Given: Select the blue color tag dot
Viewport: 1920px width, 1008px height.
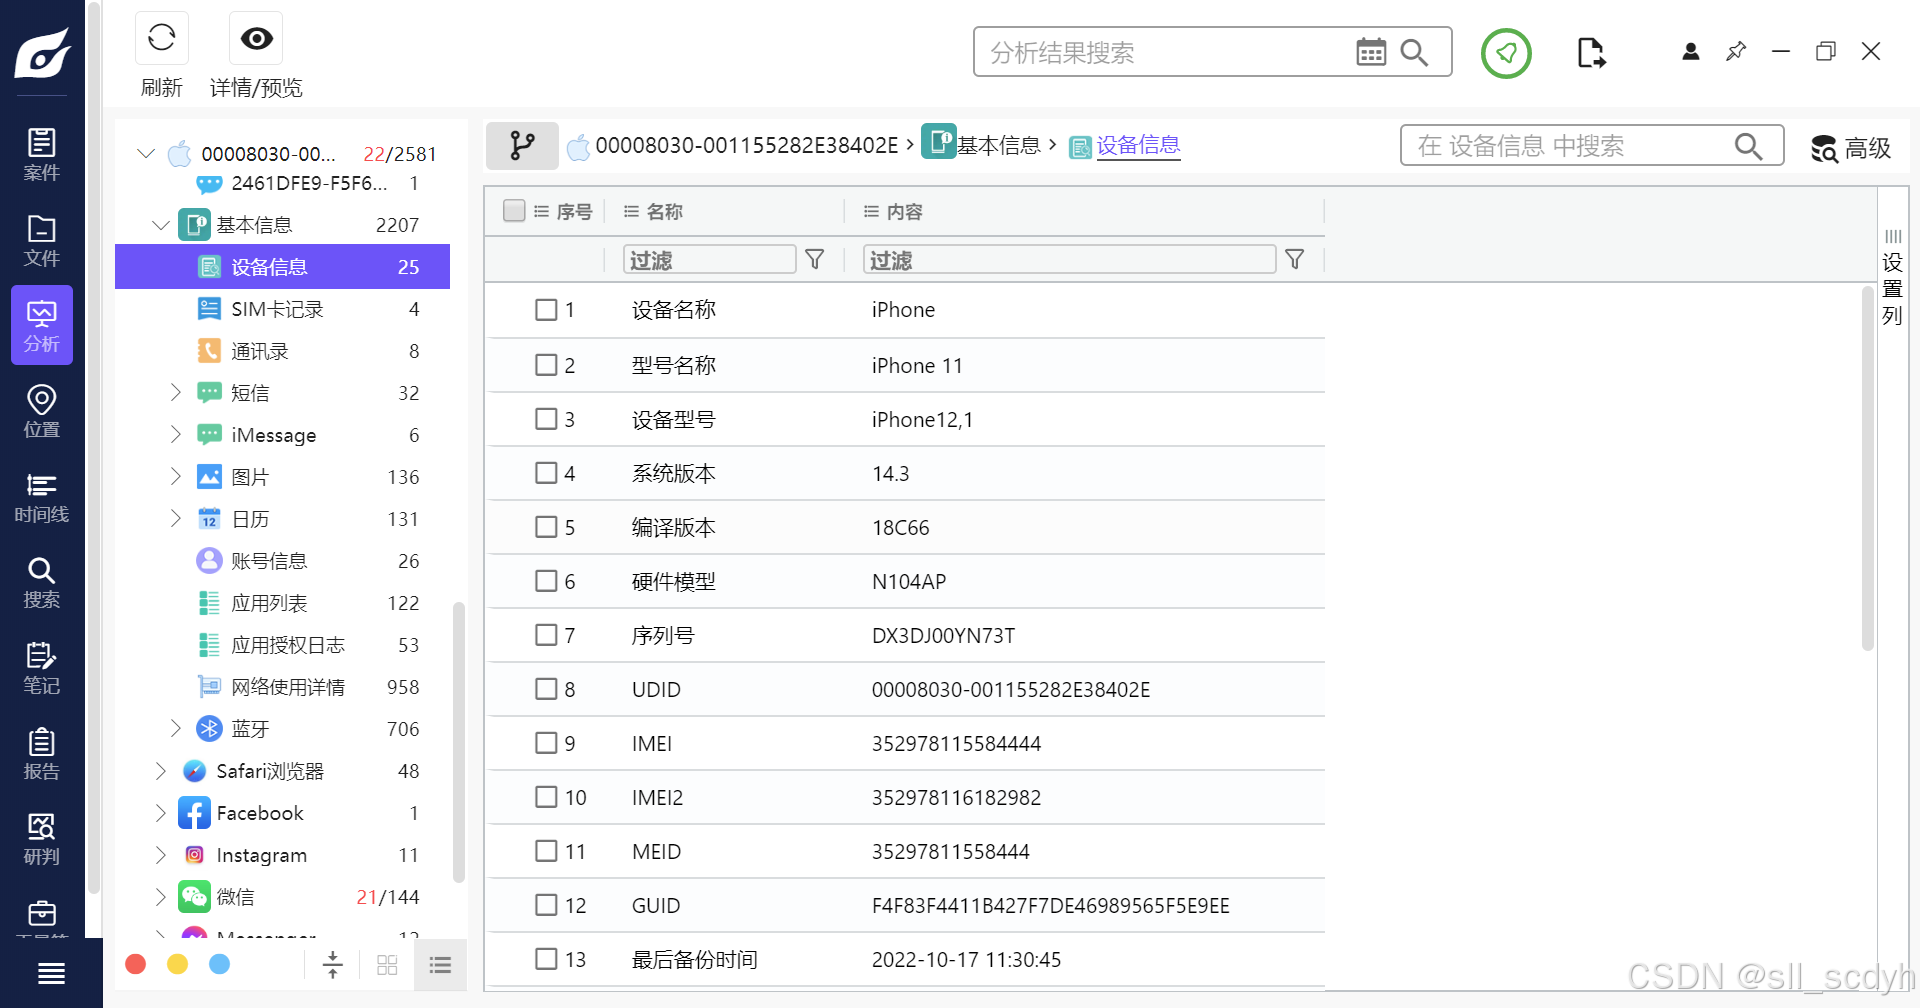Looking at the screenshot, I should click(x=219, y=964).
